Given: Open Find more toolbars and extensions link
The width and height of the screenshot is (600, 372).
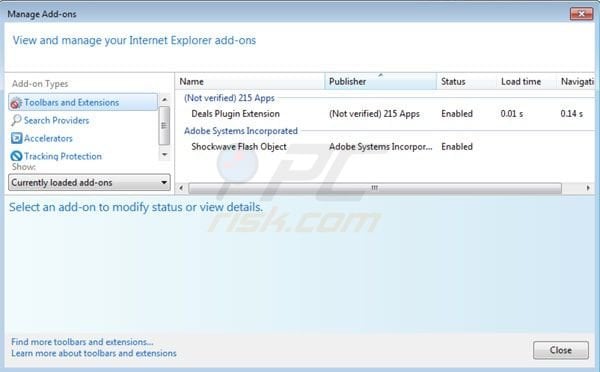Looking at the screenshot, I should (82, 342).
